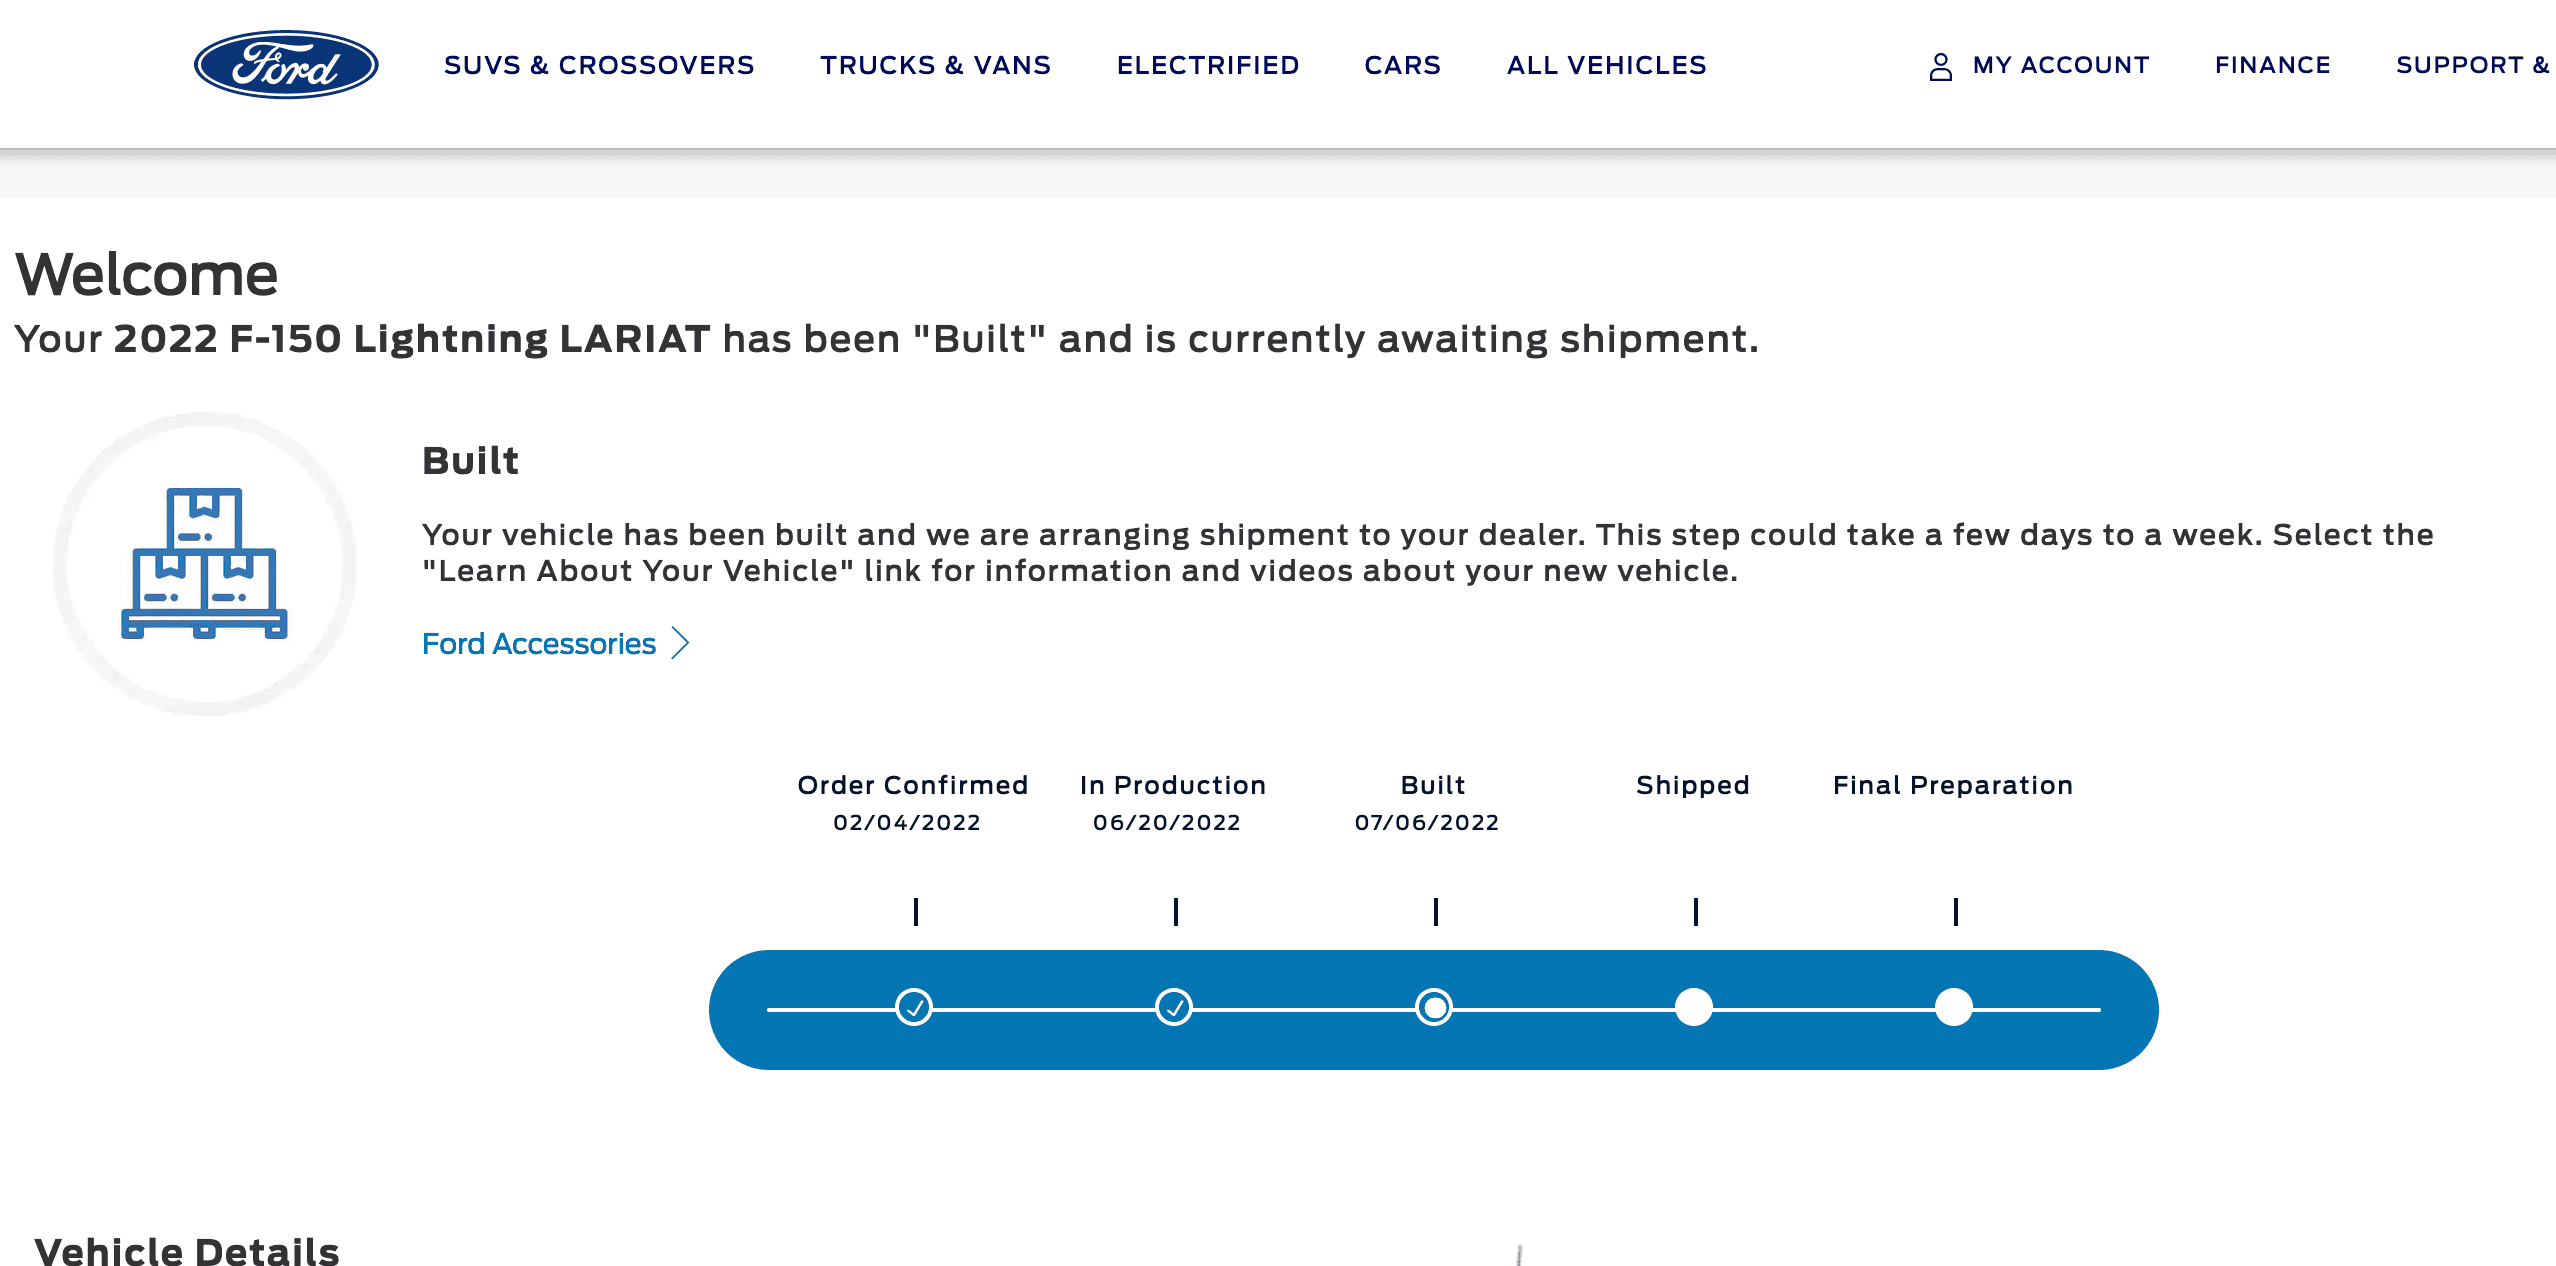Open the Ford Accessories link
This screenshot has height=1266, width=2556.
point(539,643)
